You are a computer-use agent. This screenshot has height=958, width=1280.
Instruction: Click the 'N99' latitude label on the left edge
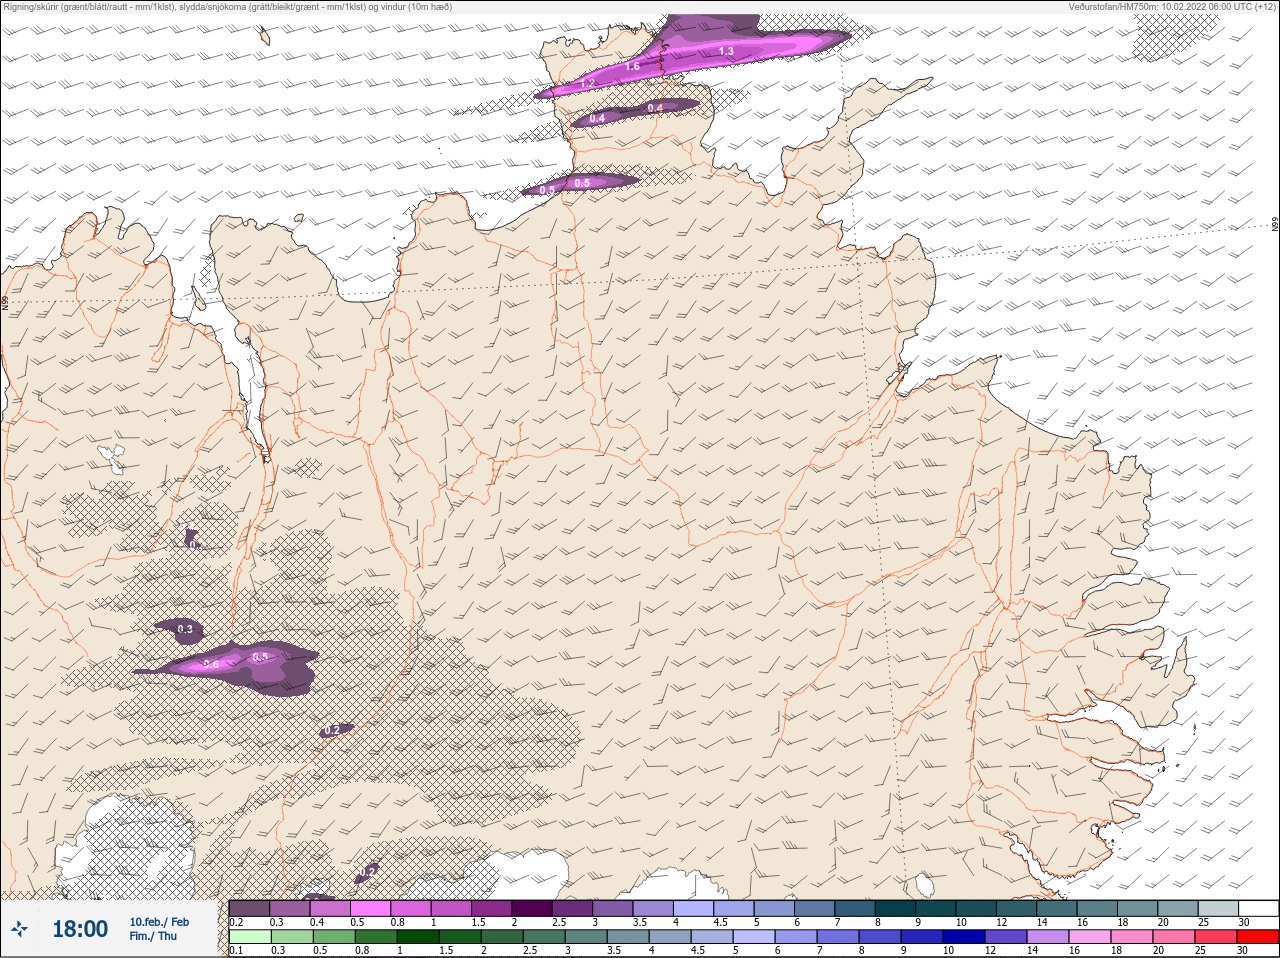[x=5, y=301]
